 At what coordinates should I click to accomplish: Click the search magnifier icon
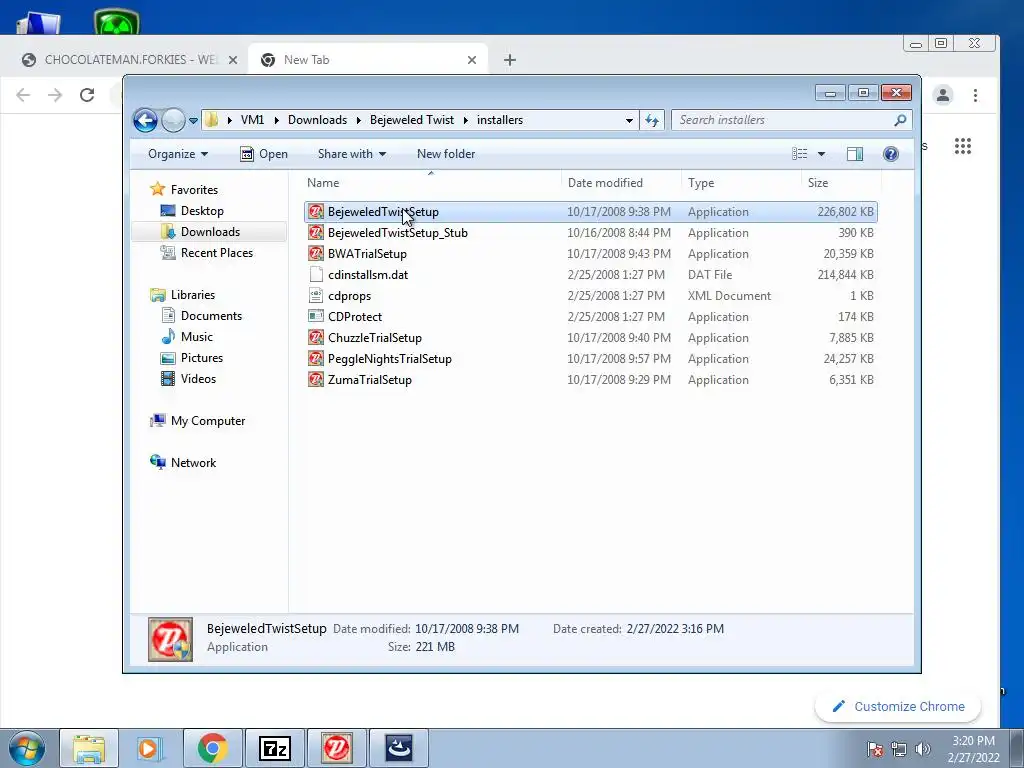coord(901,120)
